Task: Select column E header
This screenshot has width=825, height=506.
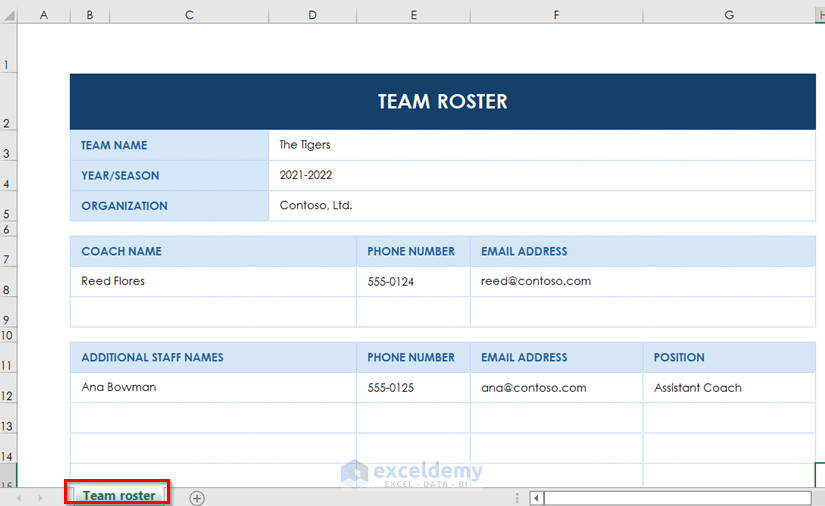Action: tap(414, 15)
